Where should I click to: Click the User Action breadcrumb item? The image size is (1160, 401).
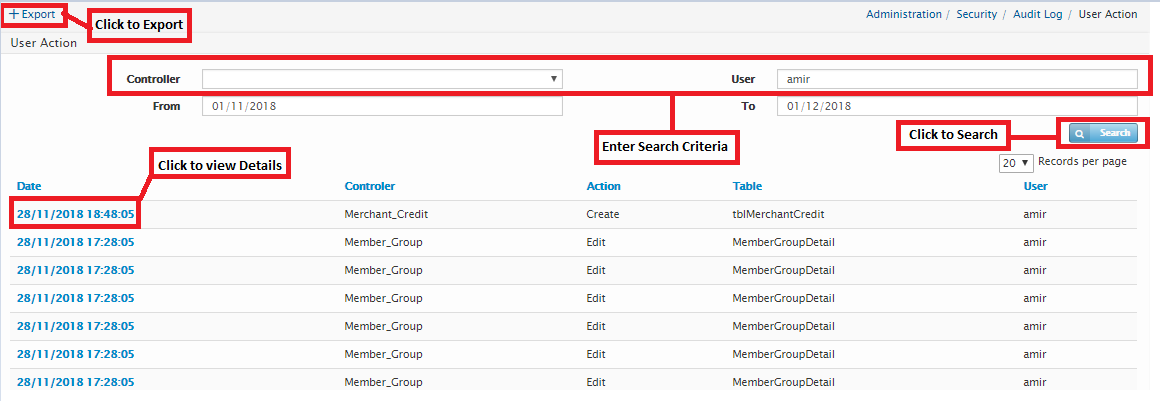pos(1107,15)
